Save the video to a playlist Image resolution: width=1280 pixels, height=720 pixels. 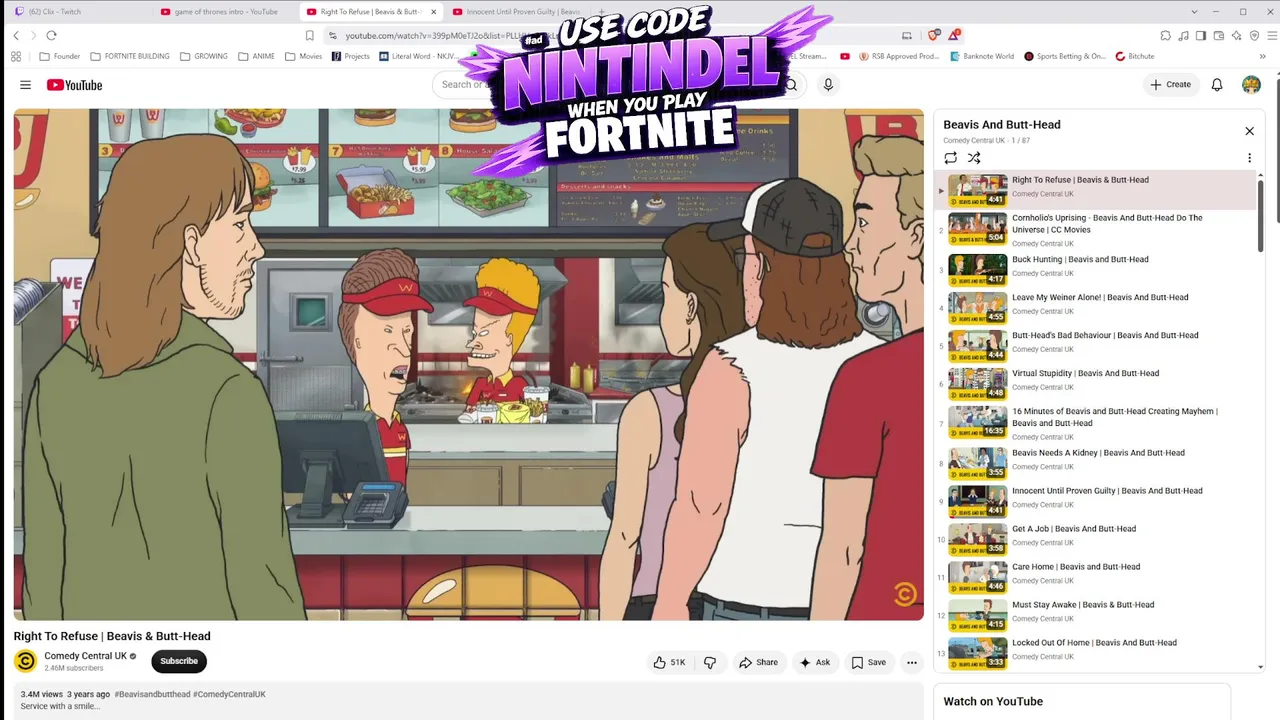pyautogui.click(x=868, y=662)
